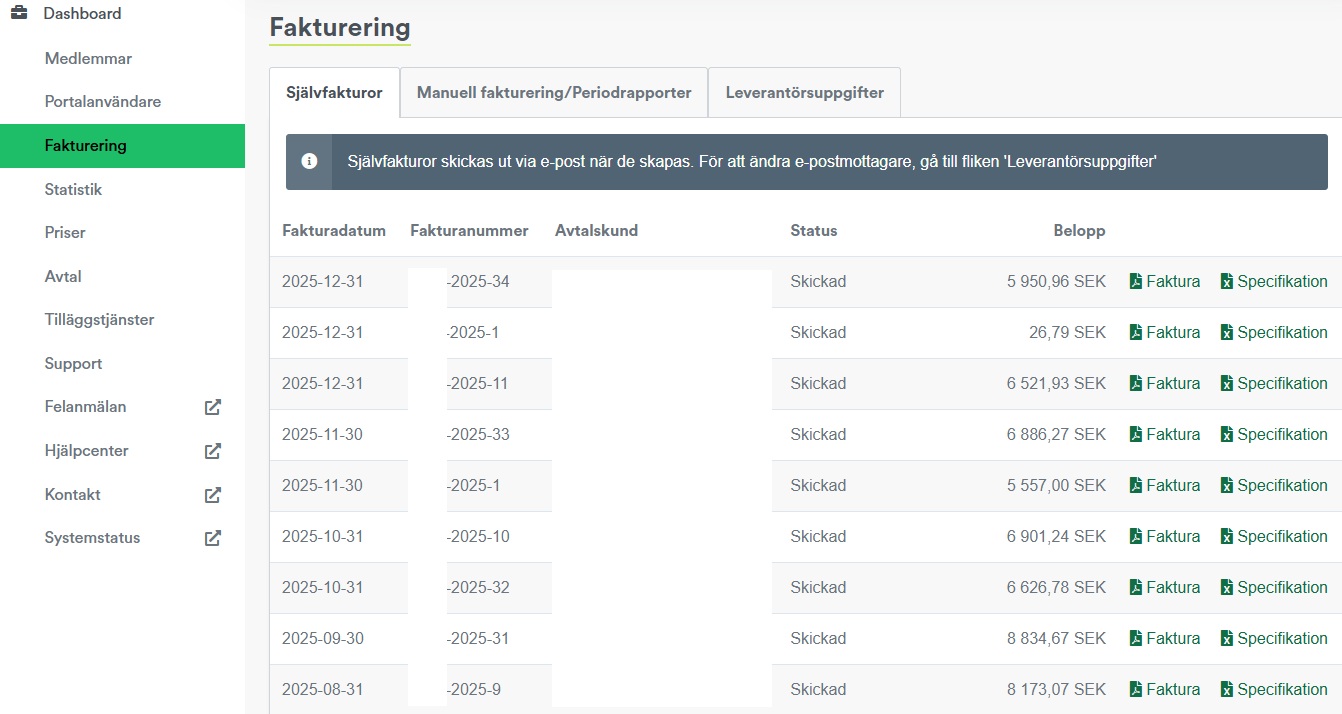1342x714 pixels.
Task: Click the info icon in the banner
Action: (x=310, y=162)
